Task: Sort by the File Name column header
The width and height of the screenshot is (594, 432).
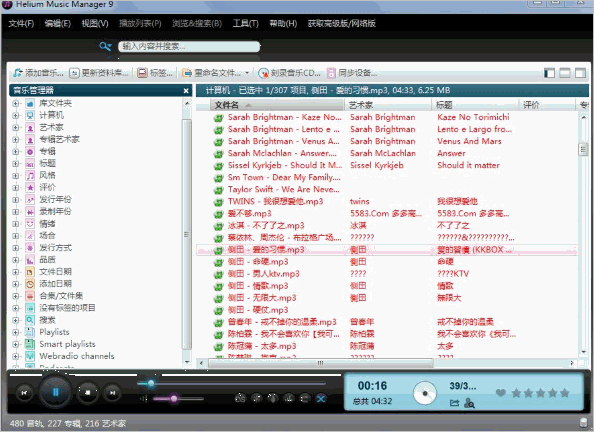Action: [277, 105]
